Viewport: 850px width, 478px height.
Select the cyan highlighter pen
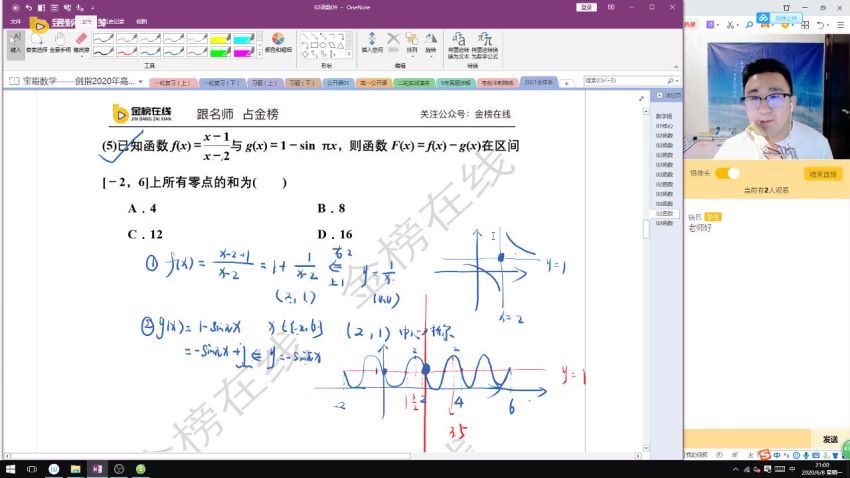243,38
